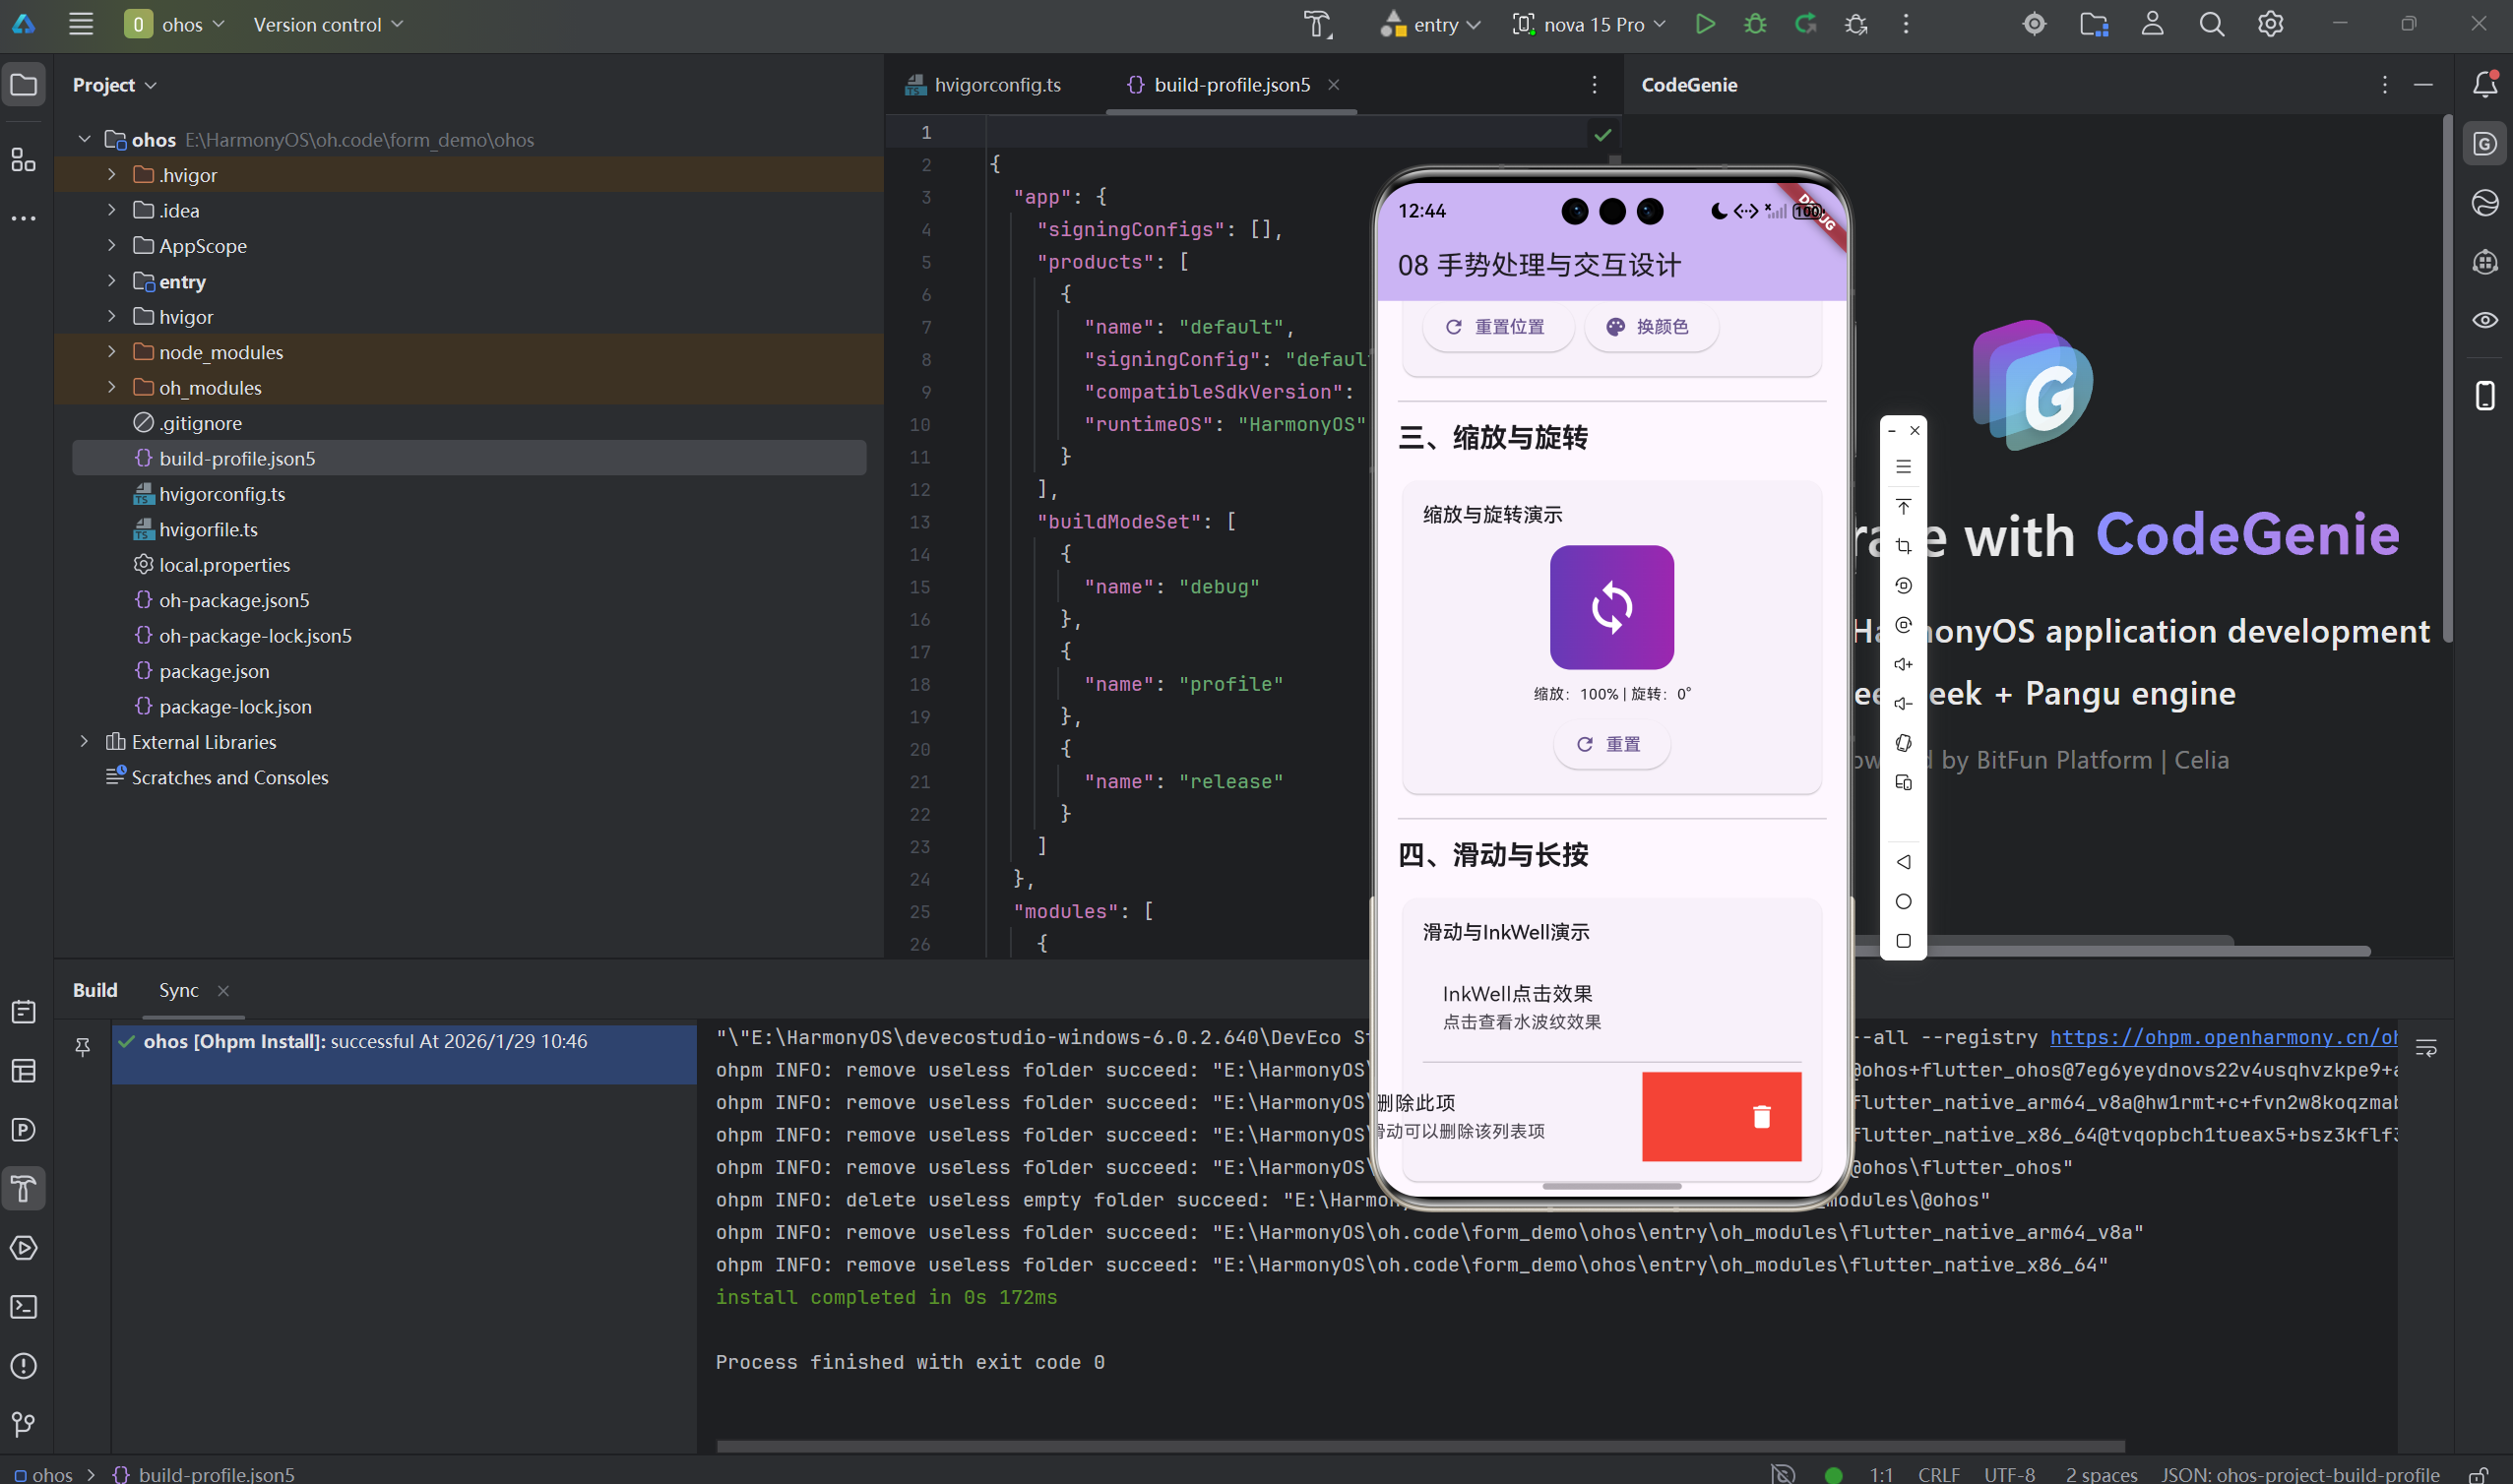
Task: Open the Terminal tool window icon
Action: (24, 1307)
